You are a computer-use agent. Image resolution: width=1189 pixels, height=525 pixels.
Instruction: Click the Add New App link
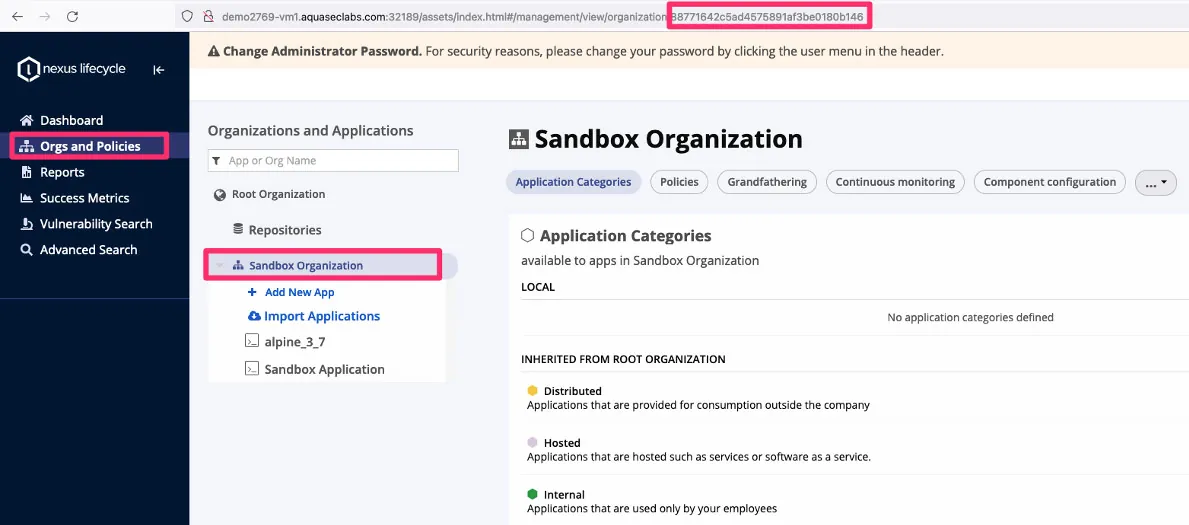tap(300, 292)
